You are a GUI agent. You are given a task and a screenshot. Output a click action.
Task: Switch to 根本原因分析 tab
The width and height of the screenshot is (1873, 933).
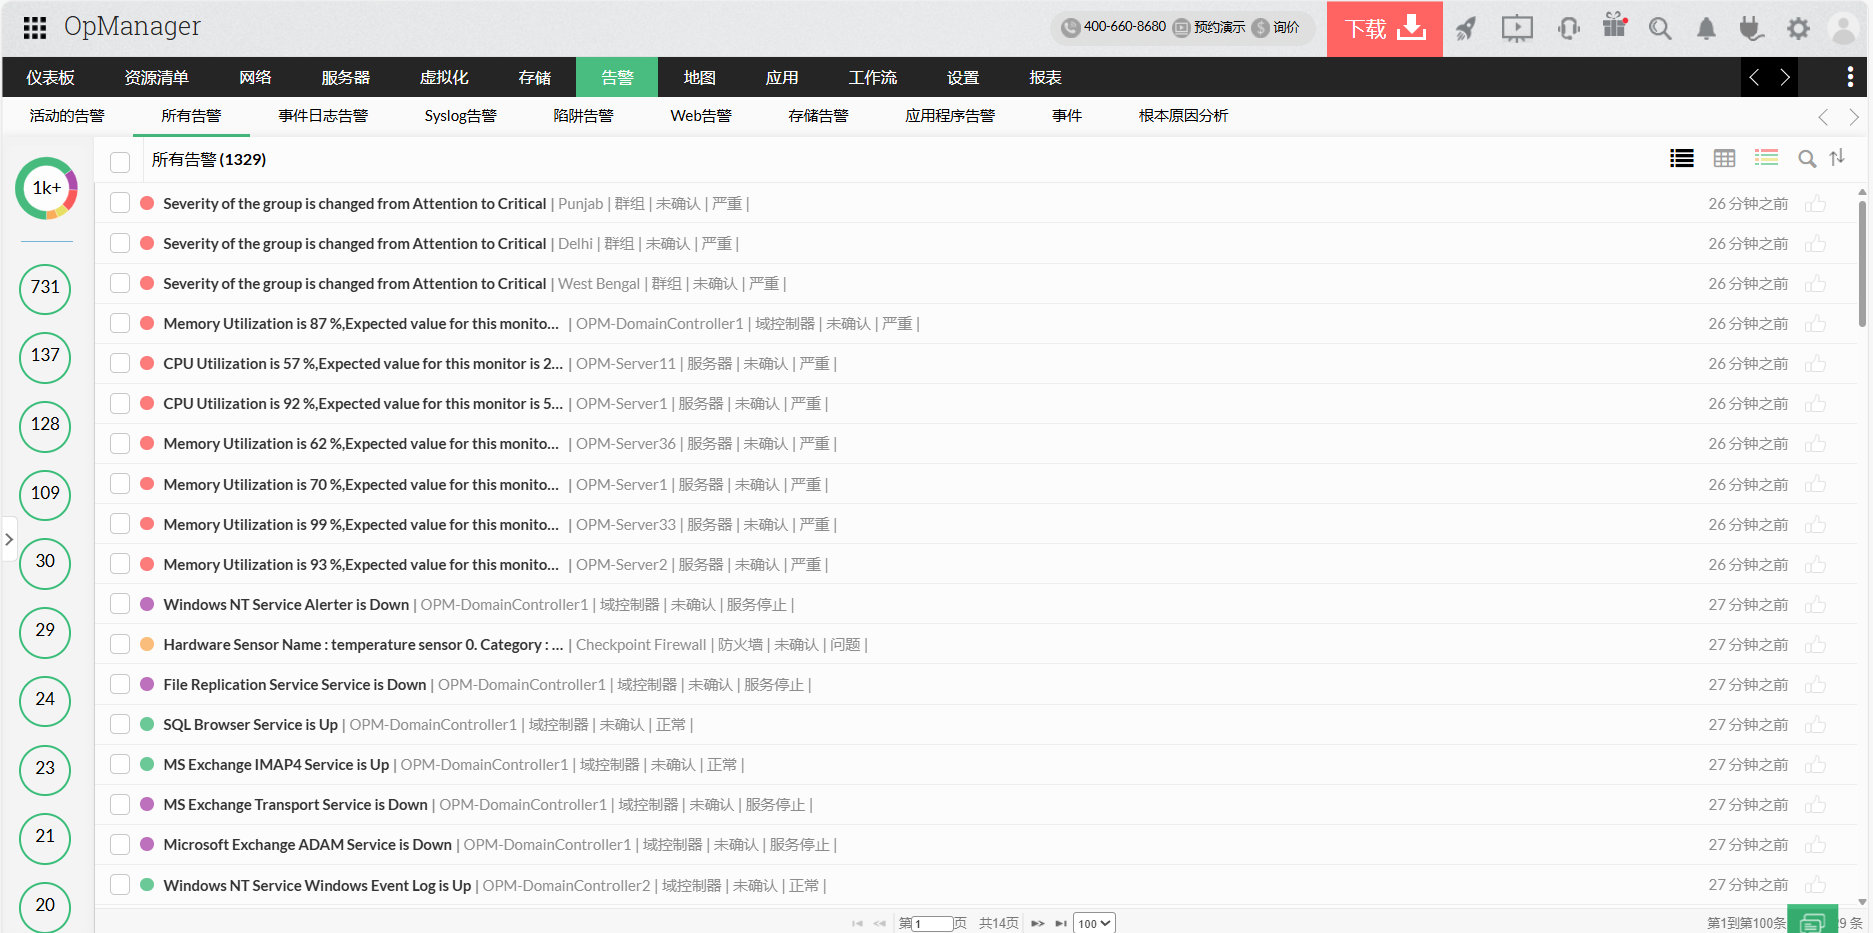coord(1183,116)
